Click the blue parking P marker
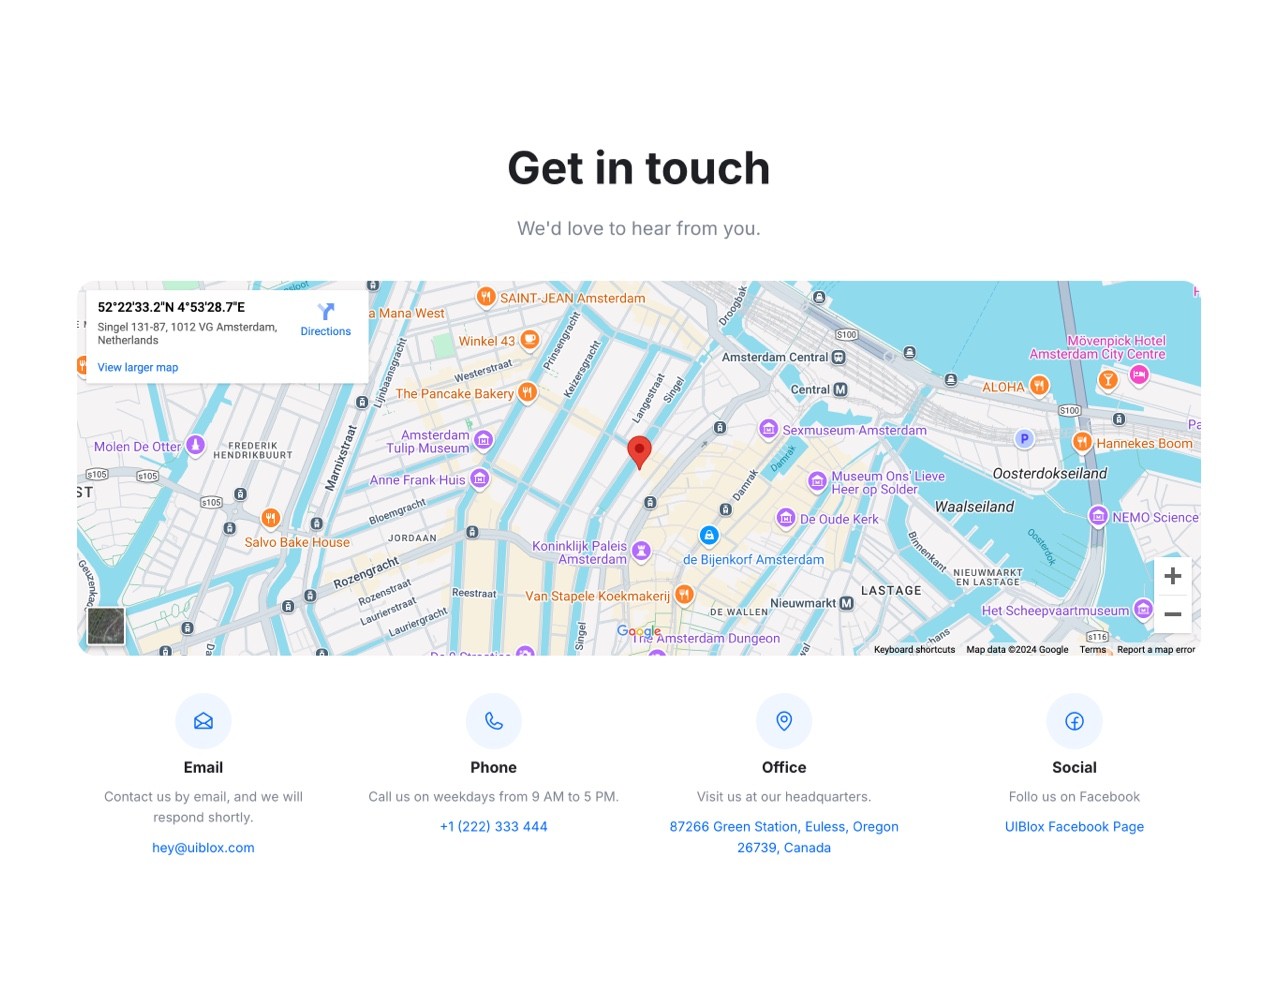 point(1024,438)
